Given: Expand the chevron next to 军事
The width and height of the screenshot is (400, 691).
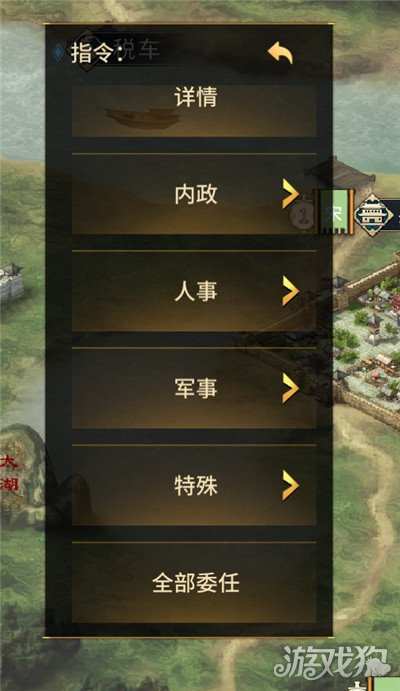Looking at the screenshot, I should [291, 388].
